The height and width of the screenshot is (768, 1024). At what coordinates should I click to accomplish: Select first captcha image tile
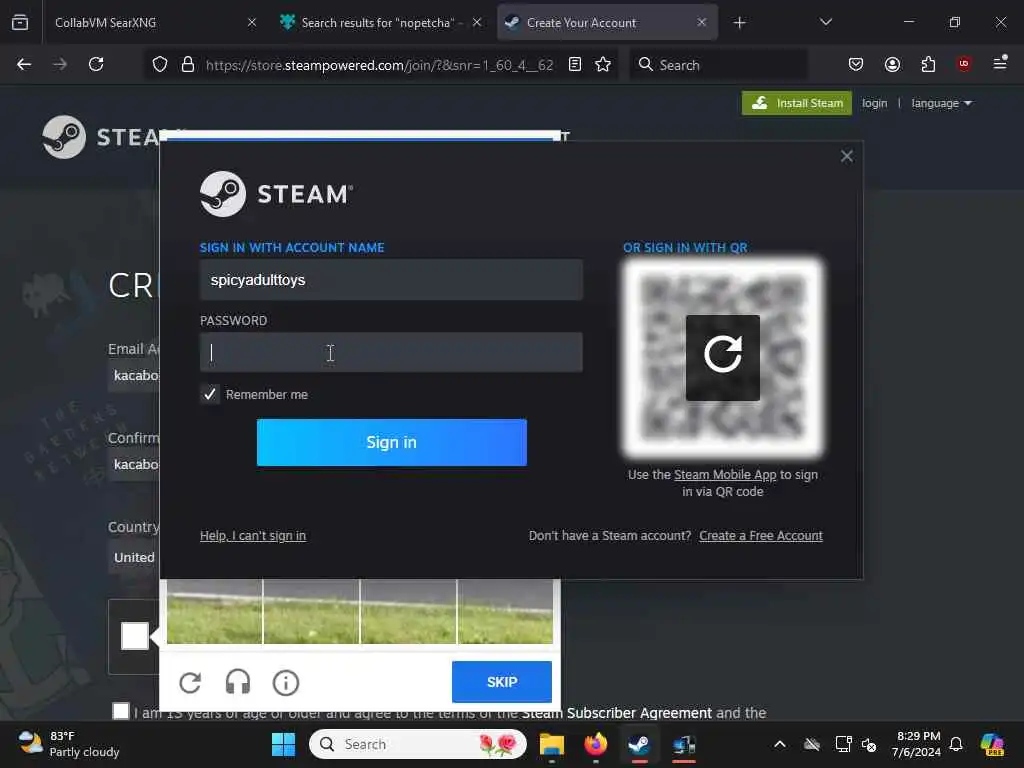215,611
